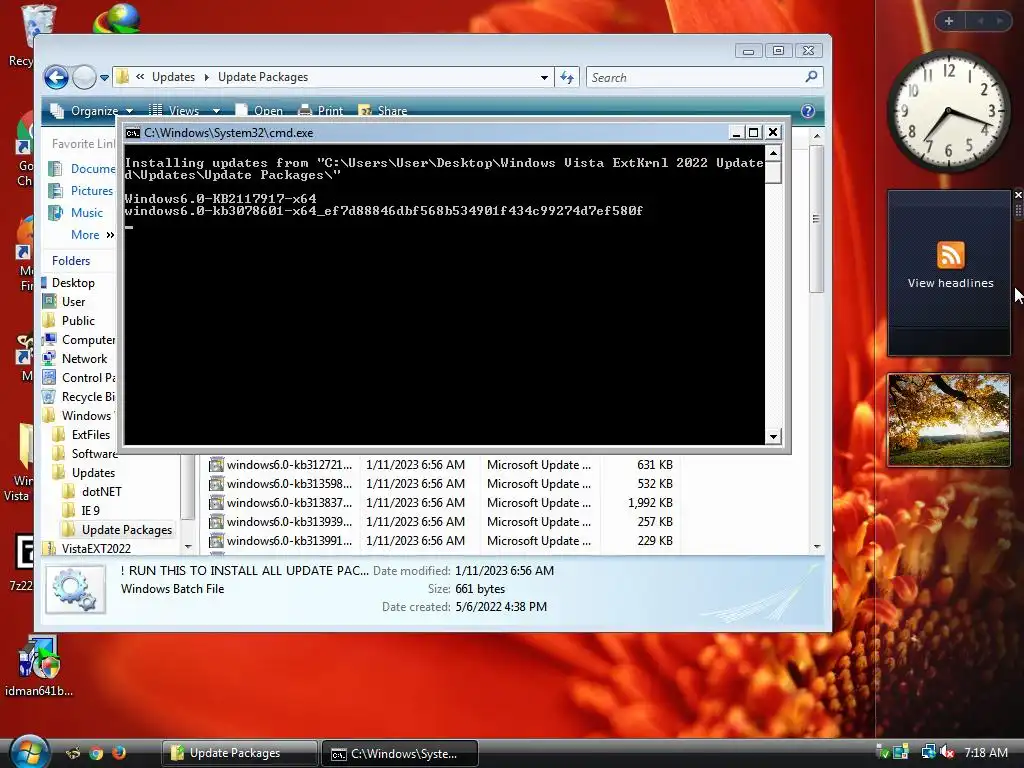
Task: Click cmd window scroll down arrow
Action: (773, 436)
